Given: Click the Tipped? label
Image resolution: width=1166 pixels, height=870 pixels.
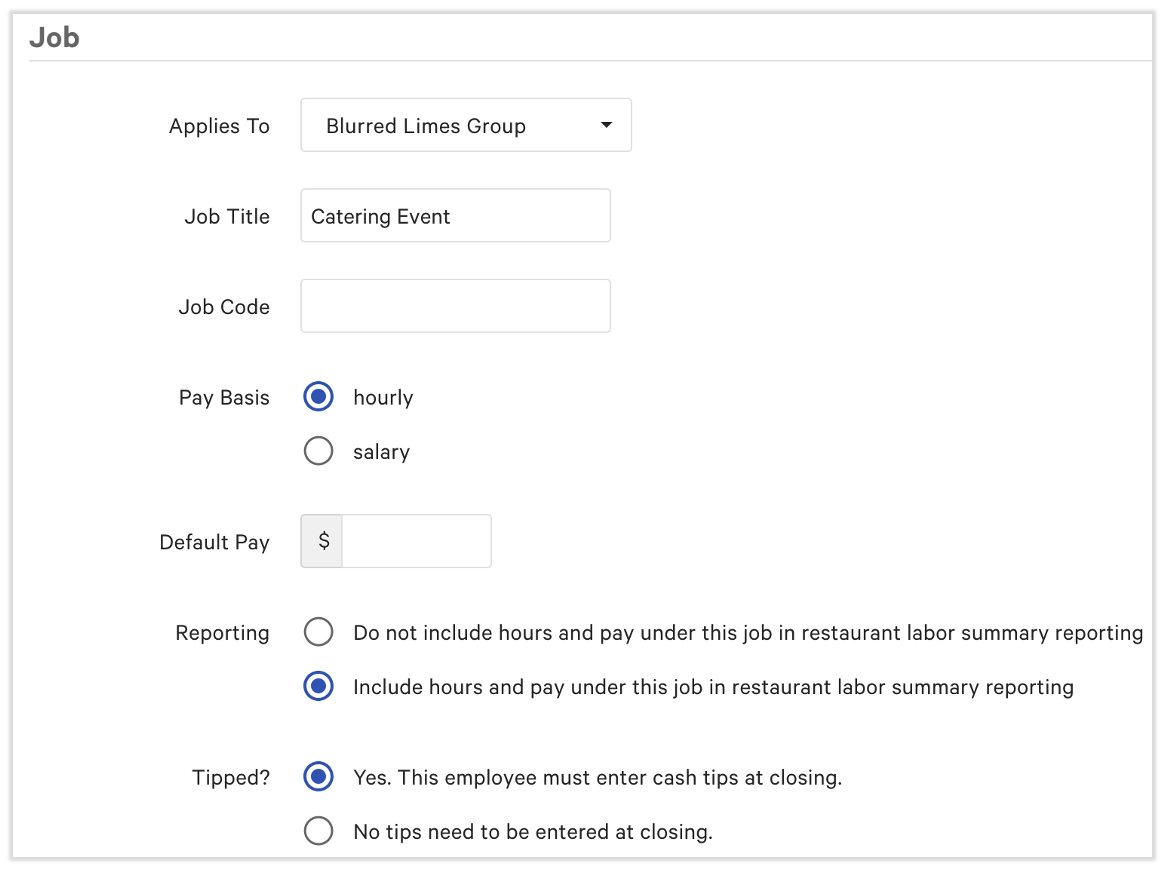Looking at the screenshot, I should pyautogui.click(x=231, y=777).
